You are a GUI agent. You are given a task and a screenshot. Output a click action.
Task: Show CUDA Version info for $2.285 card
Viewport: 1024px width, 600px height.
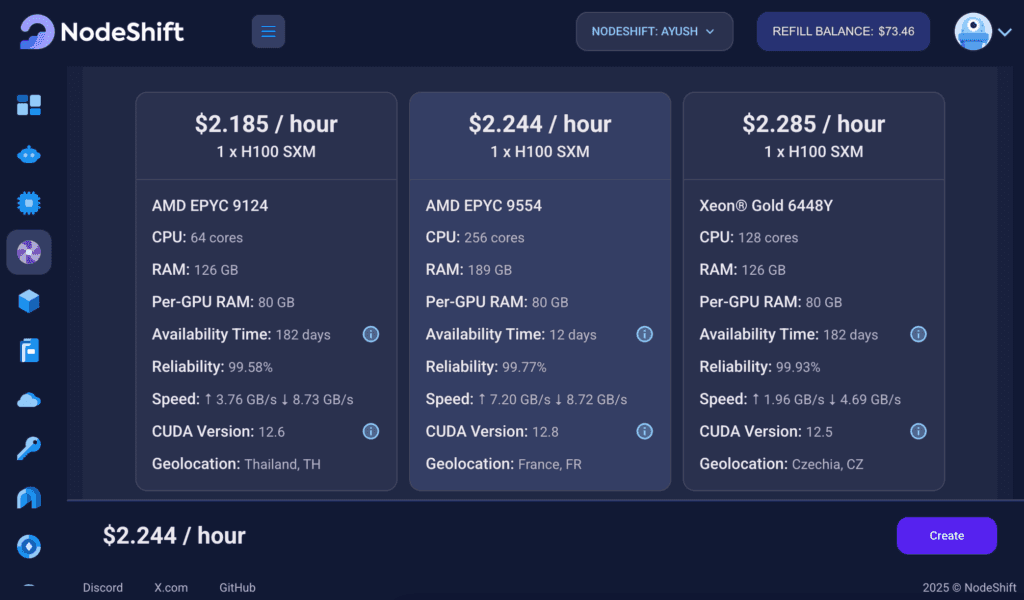918,432
